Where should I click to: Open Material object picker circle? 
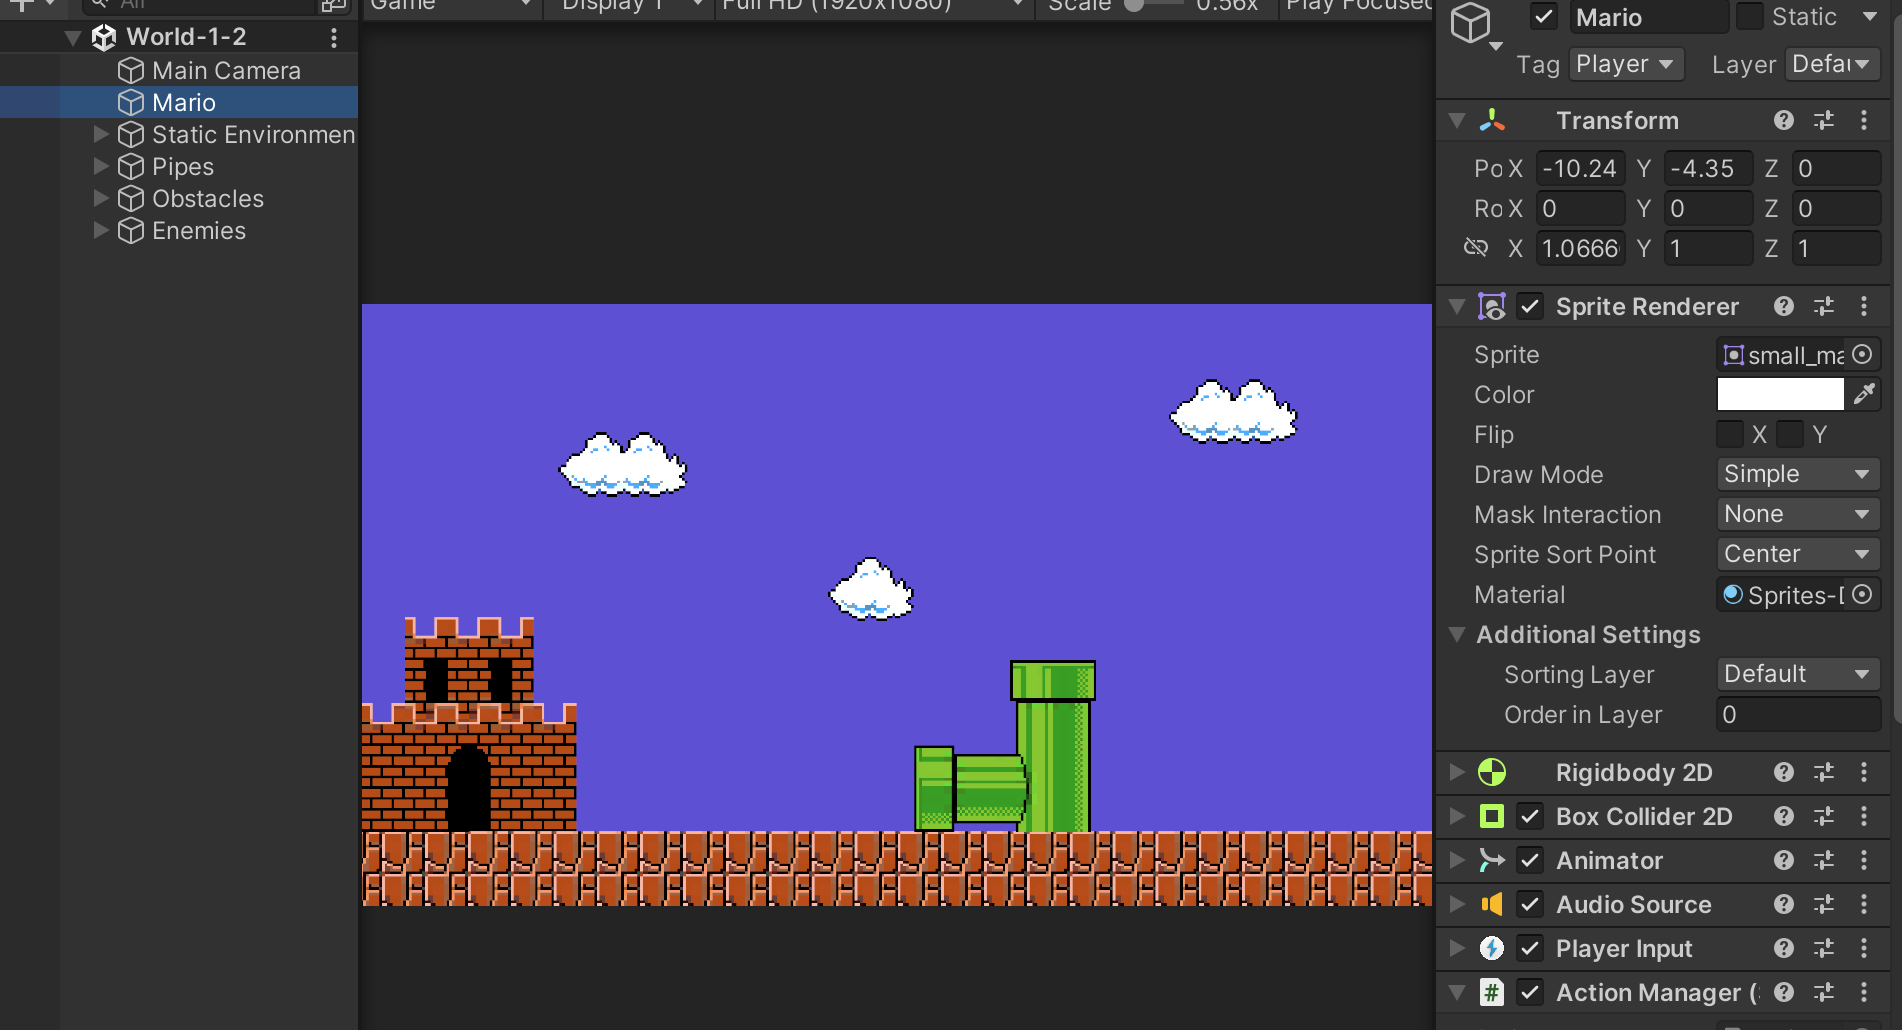tap(1862, 594)
